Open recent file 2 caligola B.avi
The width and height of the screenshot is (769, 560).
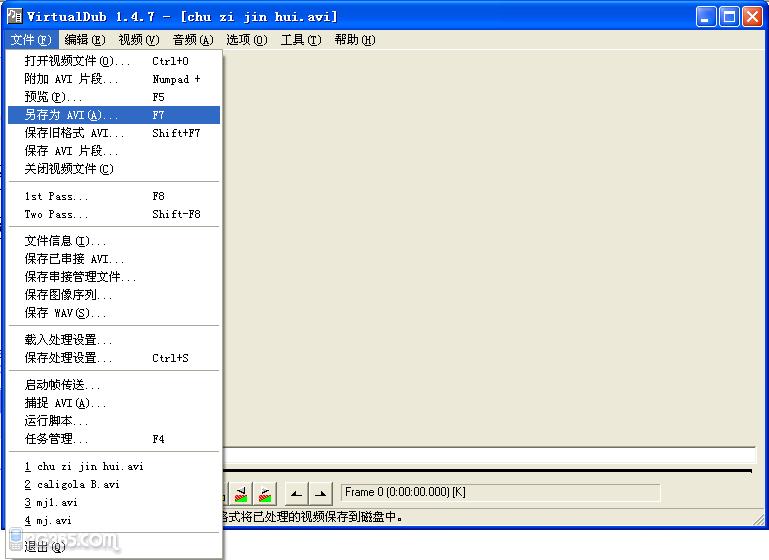(114, 484)
